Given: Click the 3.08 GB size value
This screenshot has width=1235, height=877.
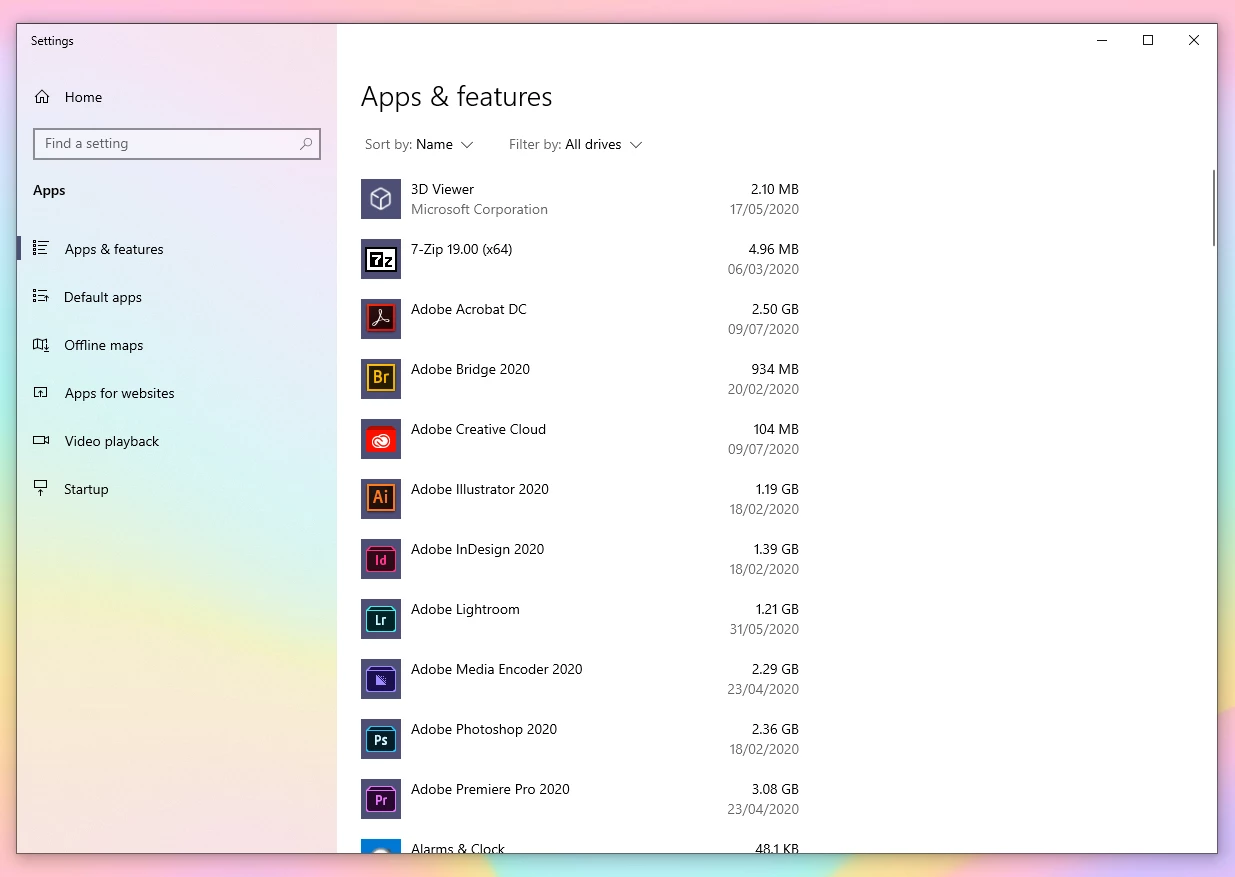Looking at the screenshot, I should [775, 789].
